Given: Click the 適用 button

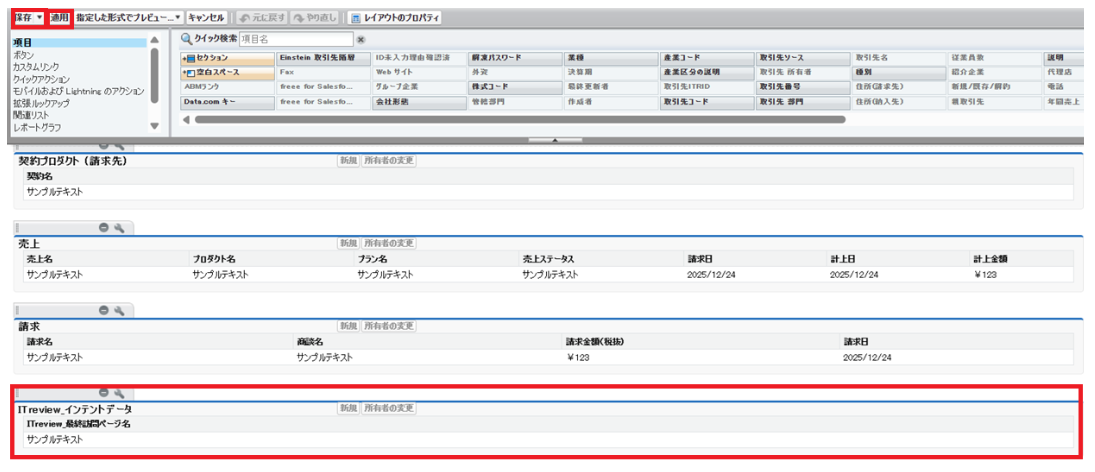Looking at the screenshot, I should coord(61,18).
